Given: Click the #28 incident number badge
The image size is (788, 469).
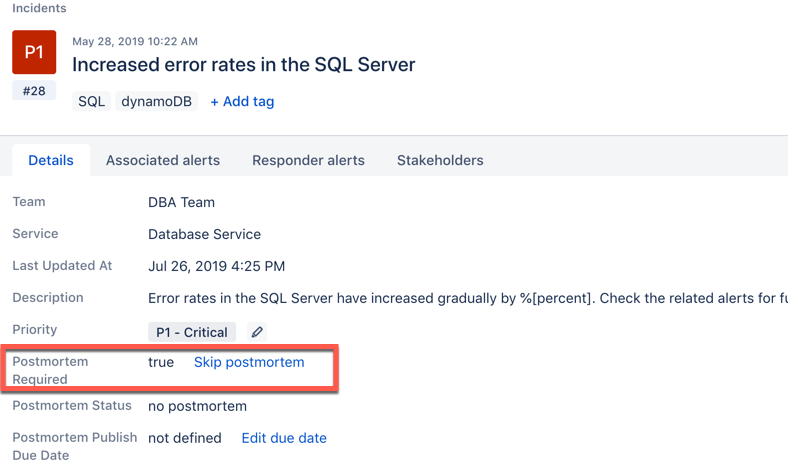Looking at the screenshot, I should [x=34, y=92].
